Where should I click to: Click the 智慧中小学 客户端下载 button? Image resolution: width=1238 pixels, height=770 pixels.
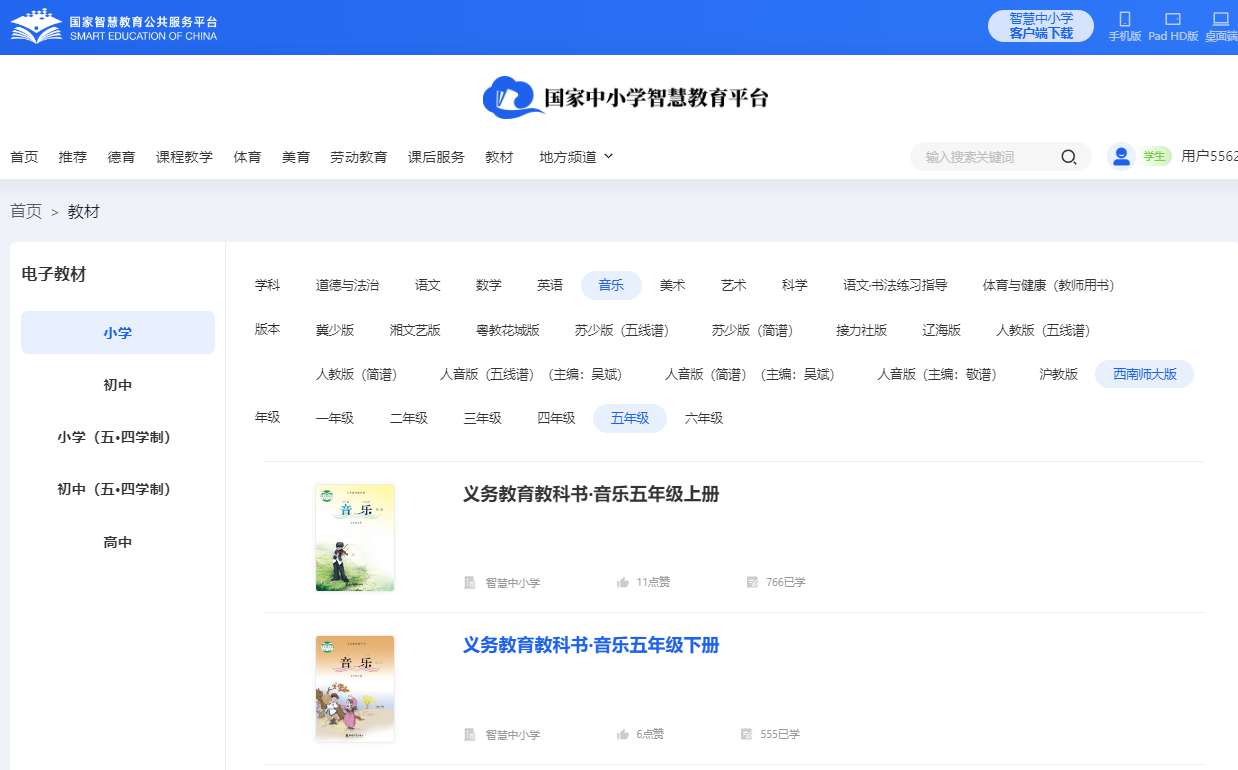[x=1040, y=26]
